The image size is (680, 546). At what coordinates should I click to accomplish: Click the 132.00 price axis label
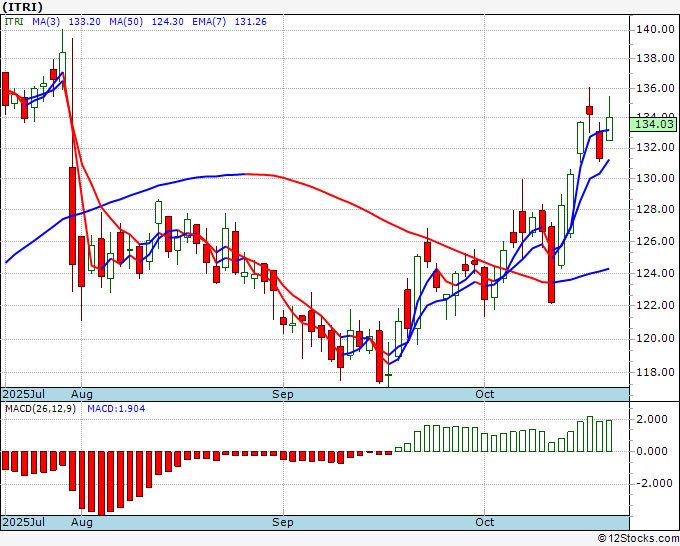[x=655, y=147]
